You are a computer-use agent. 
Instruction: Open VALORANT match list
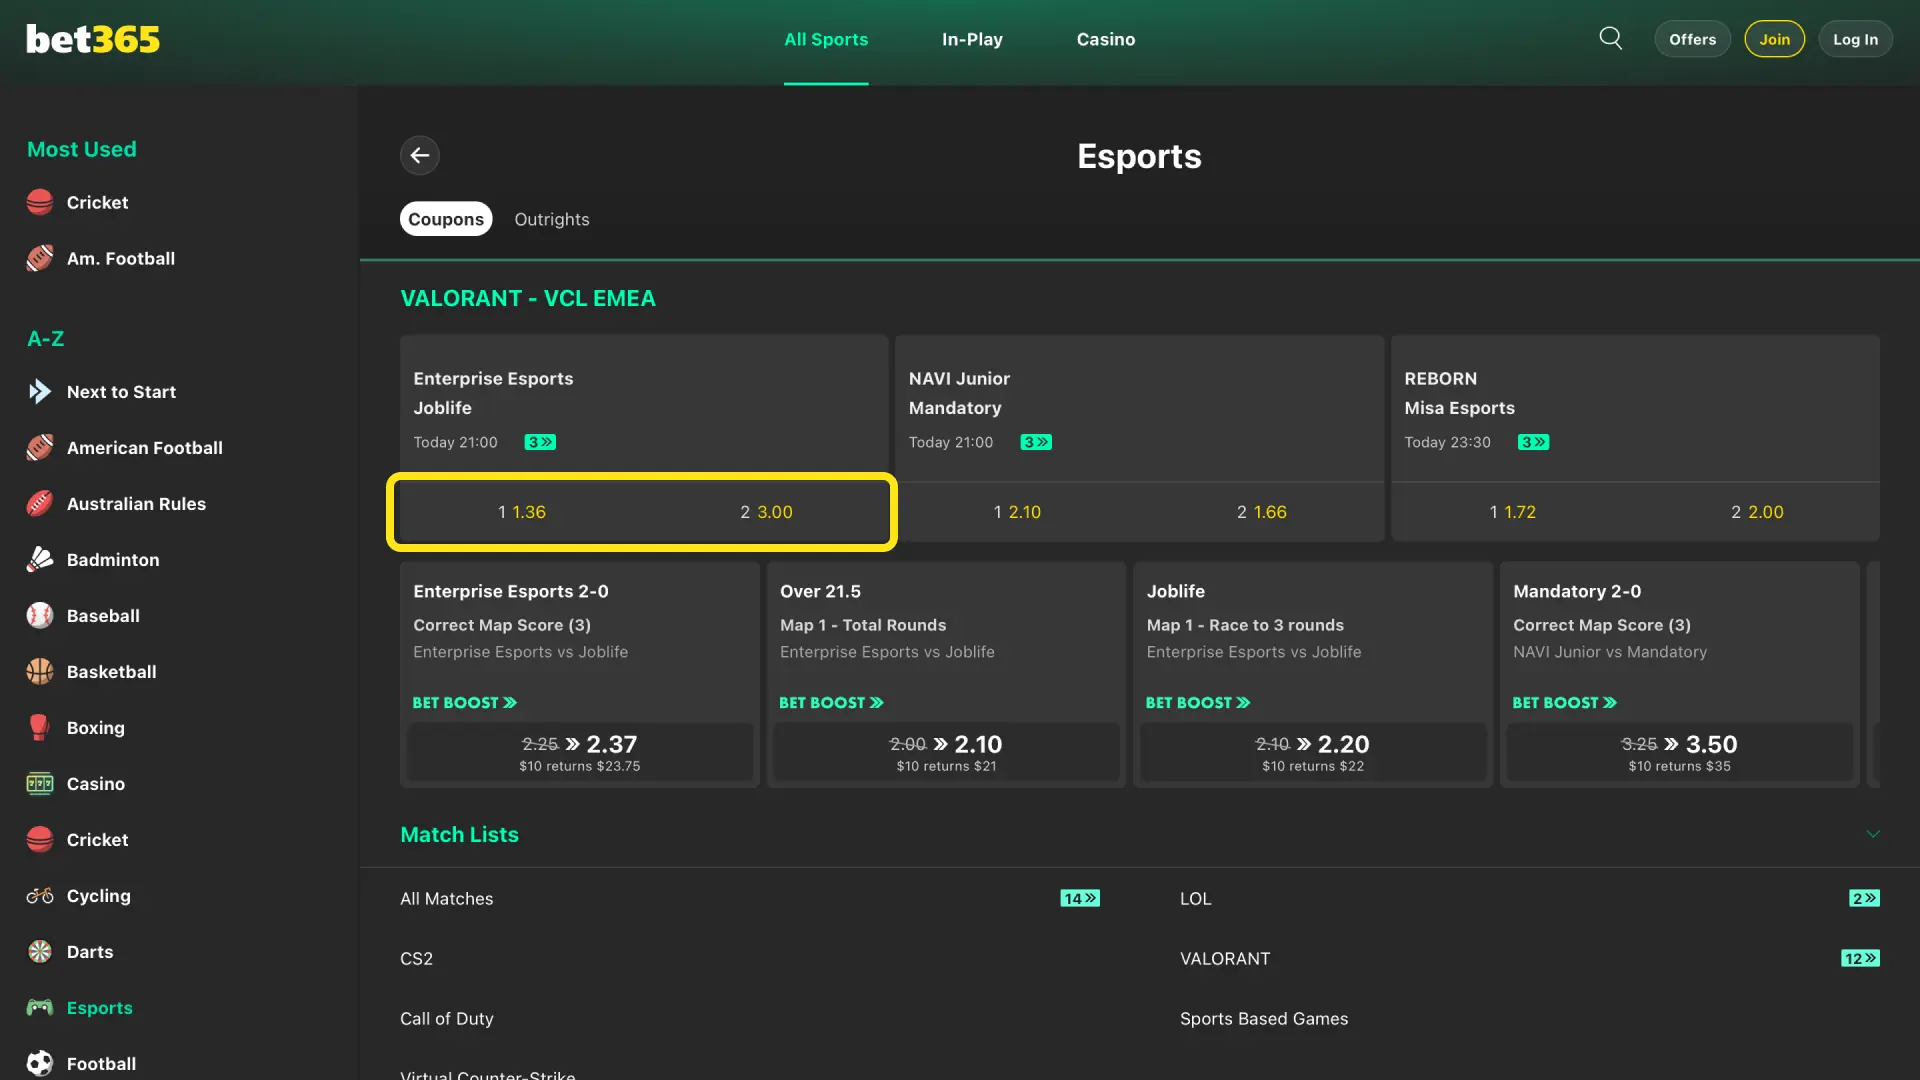[x=1225, y=958]
